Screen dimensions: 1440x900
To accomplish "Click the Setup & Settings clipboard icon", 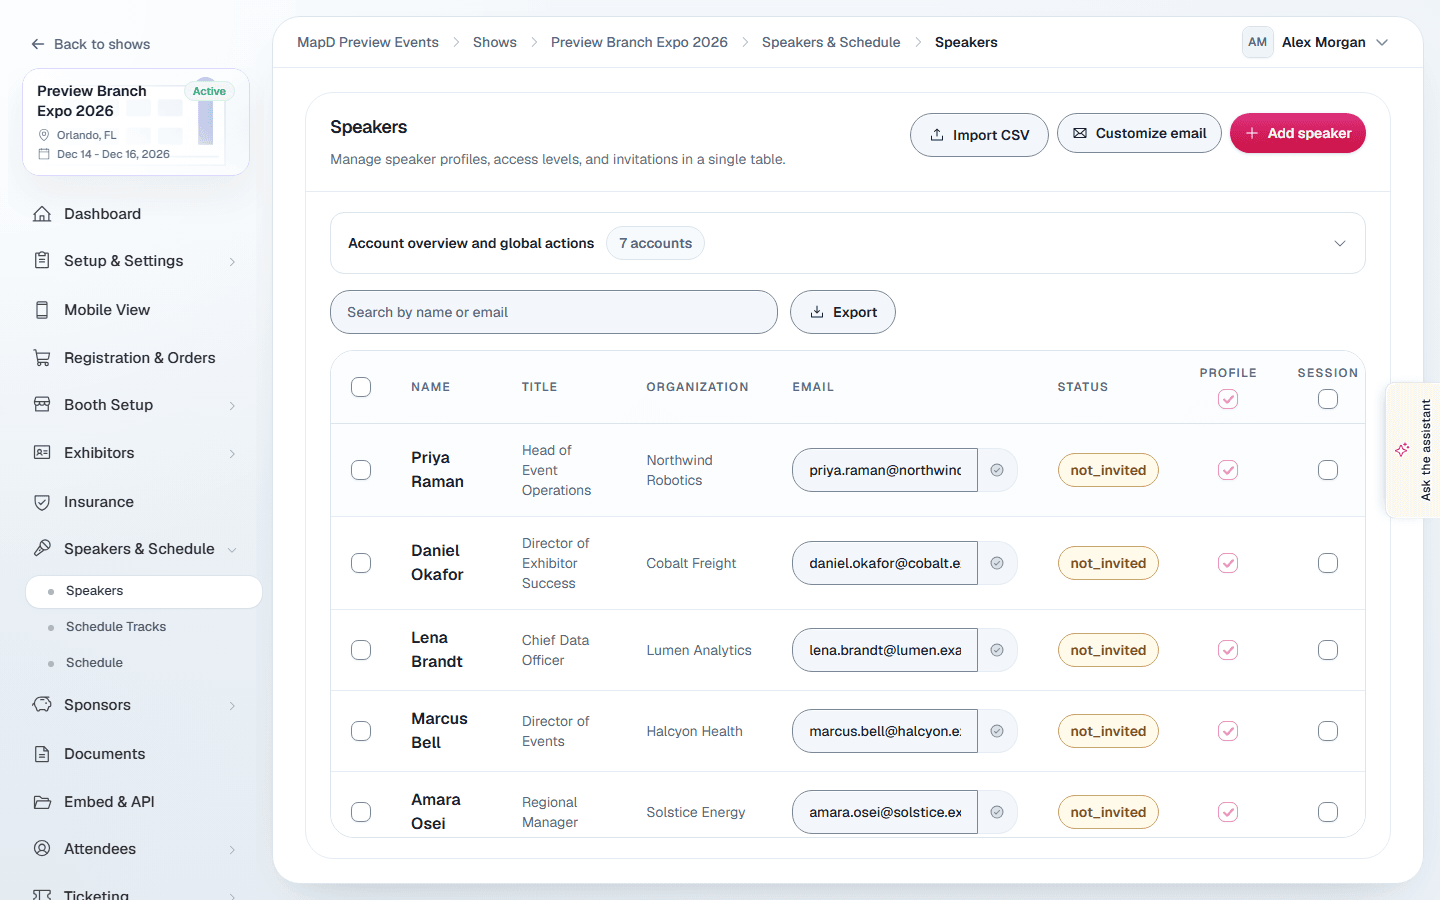I will pos(42,261).
